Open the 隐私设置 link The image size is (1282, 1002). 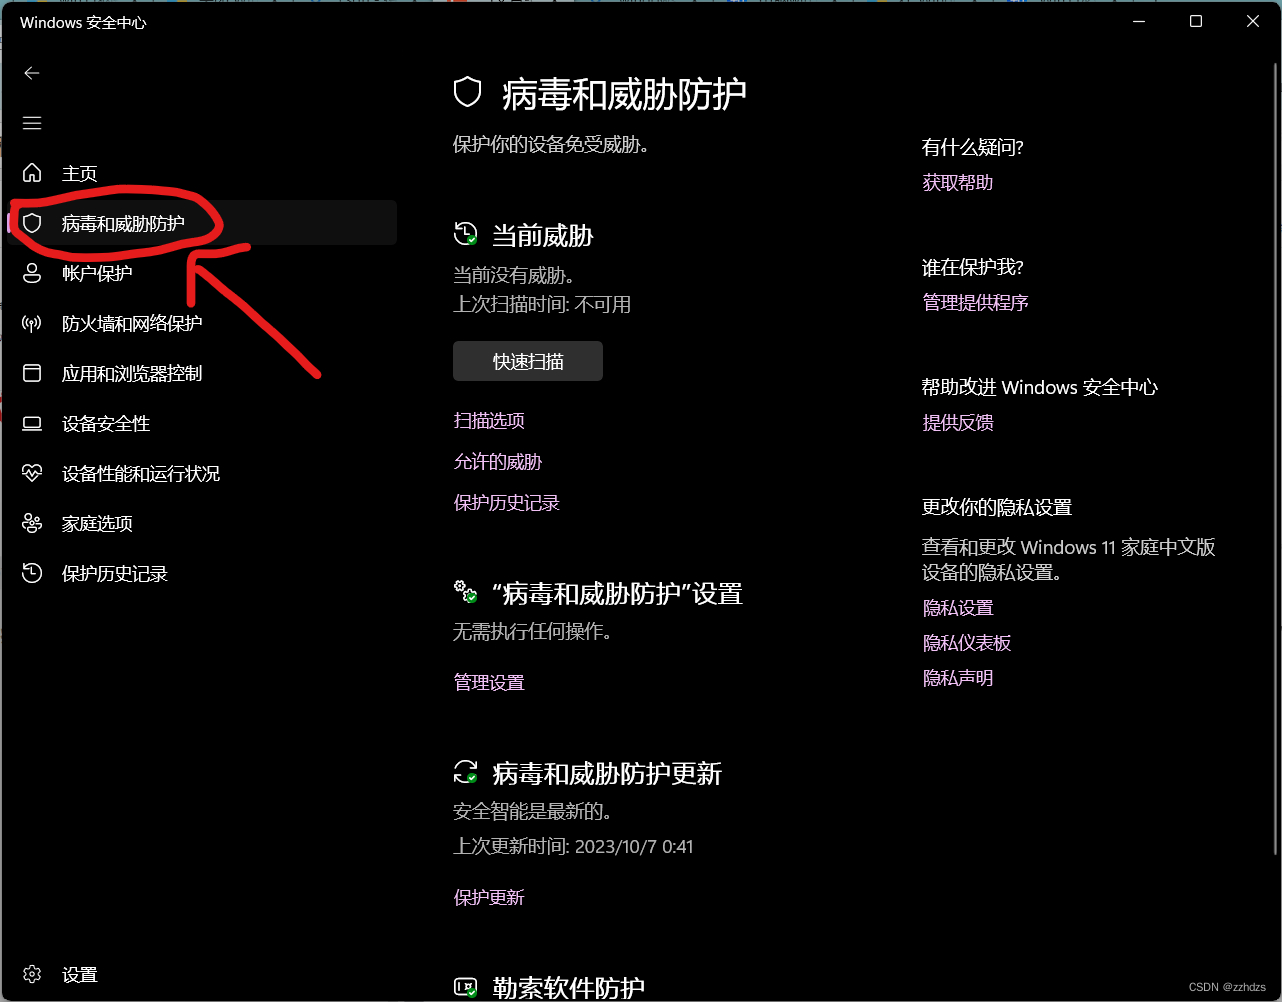(x=958, y=608)
